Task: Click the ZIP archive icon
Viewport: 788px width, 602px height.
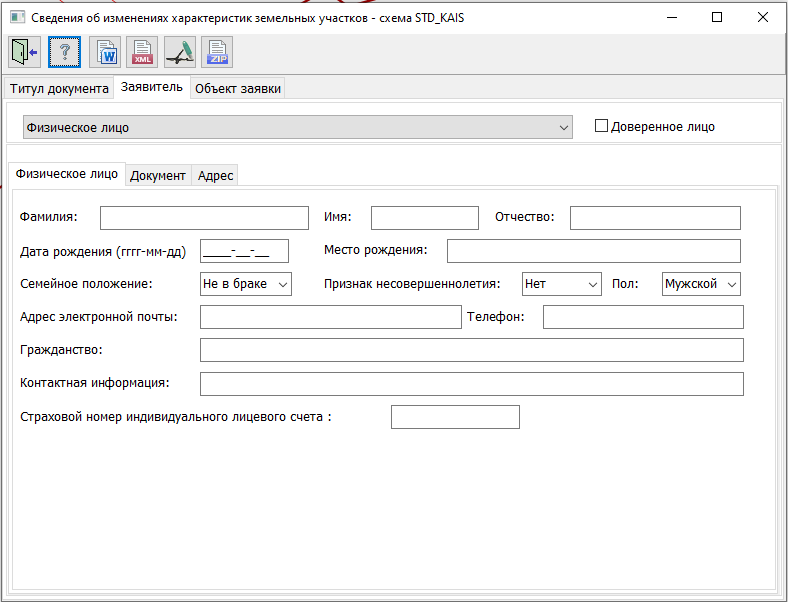Action: [217, 51]
